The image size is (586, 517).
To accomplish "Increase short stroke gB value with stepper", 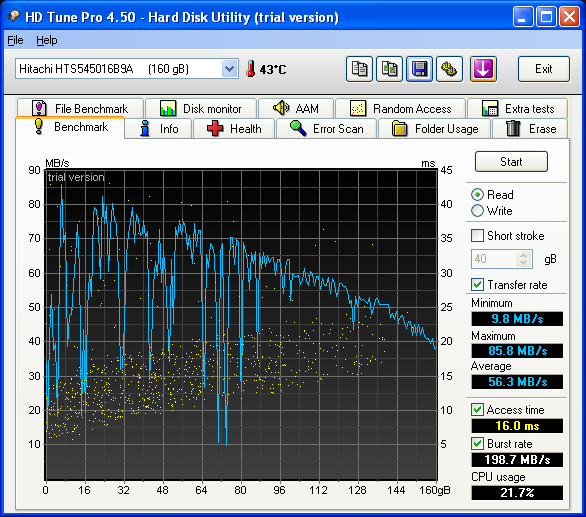I will (x=524, y=255).
